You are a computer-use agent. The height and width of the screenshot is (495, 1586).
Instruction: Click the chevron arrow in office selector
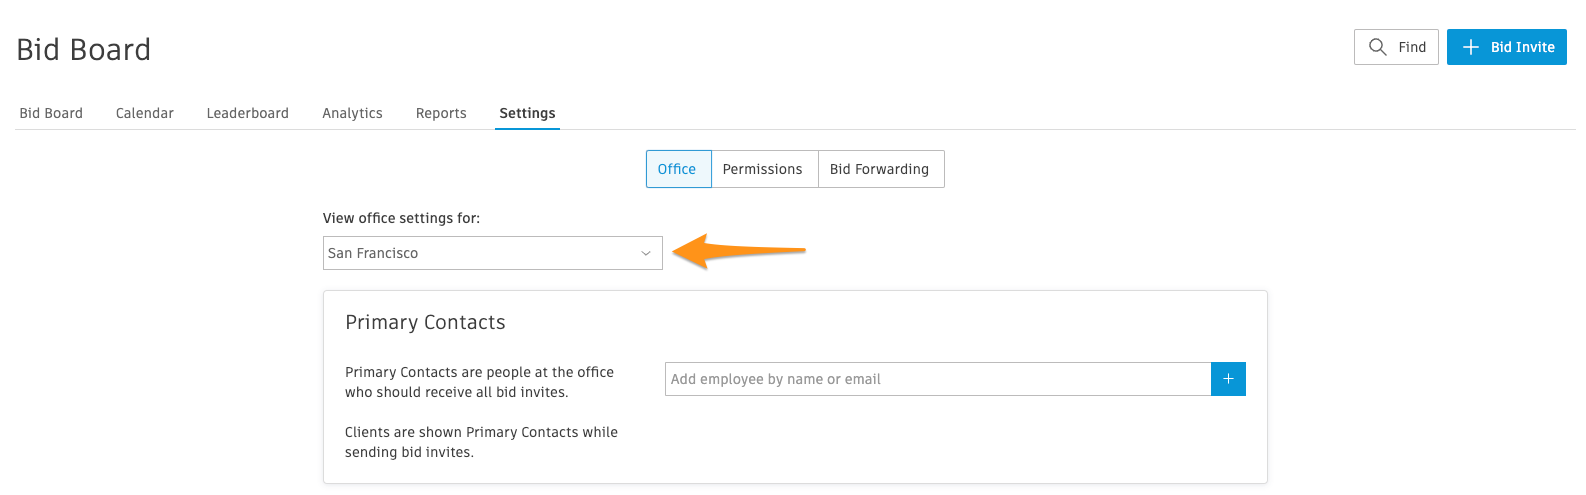pos(646,253)
